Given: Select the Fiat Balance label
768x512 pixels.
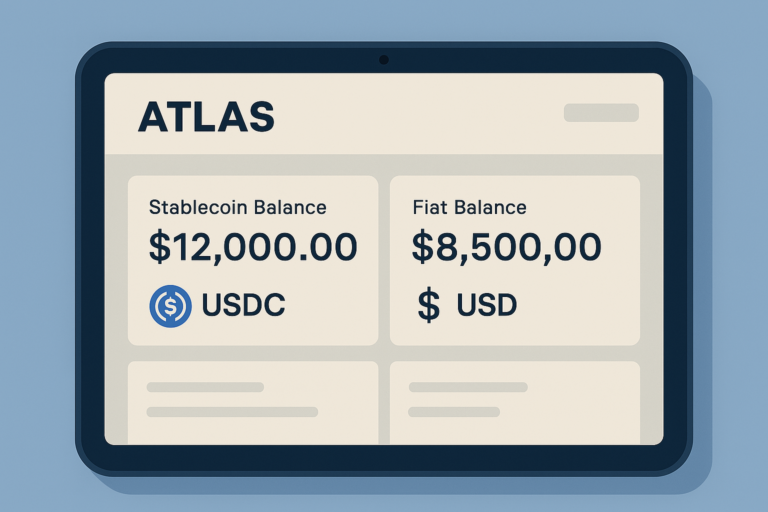Looking at the screenshot, I should point(469,208).
